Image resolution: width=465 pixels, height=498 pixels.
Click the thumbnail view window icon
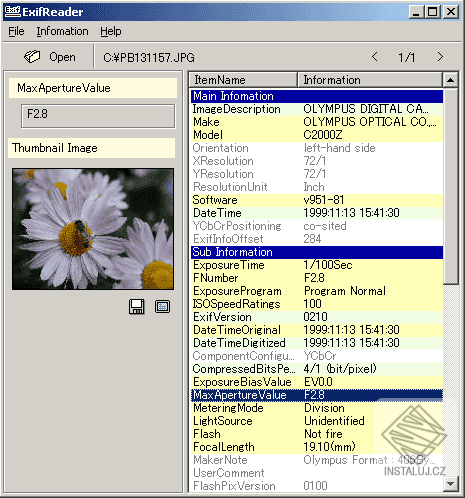click(162, 306)
